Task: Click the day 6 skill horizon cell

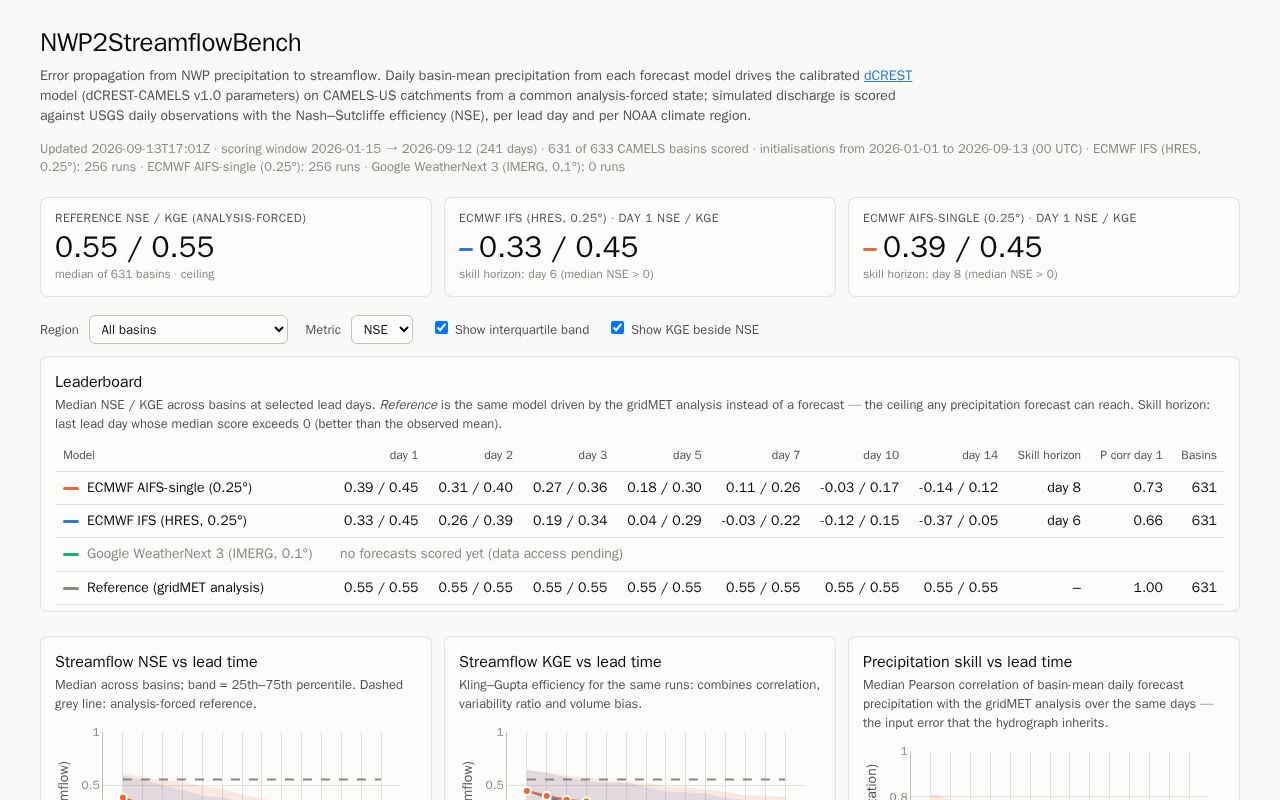Action: click(x=1064, y=521)
